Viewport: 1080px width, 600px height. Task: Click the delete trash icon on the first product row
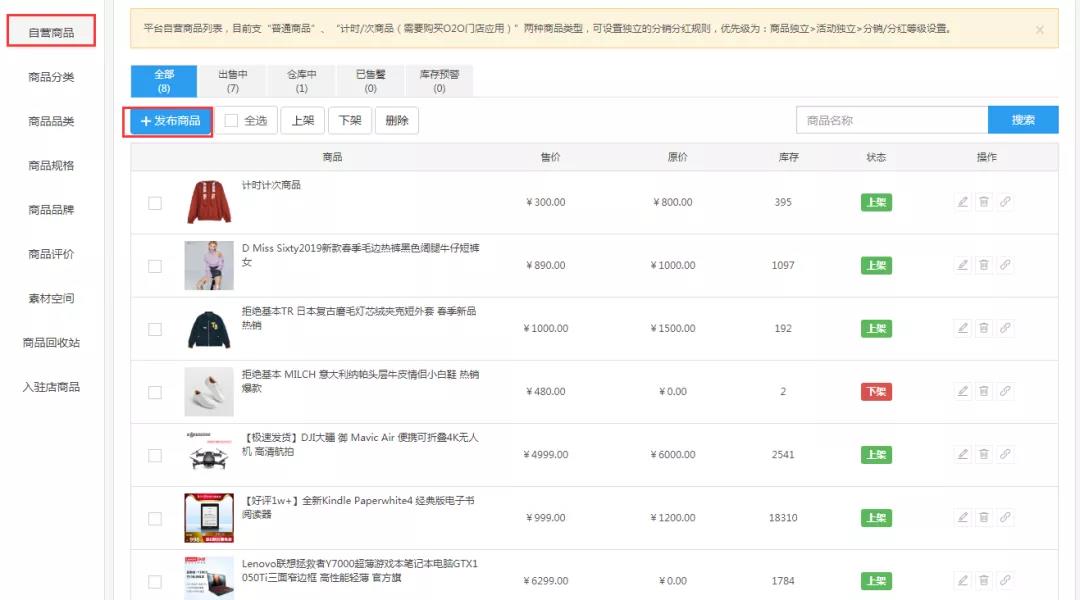click(984, 201)
